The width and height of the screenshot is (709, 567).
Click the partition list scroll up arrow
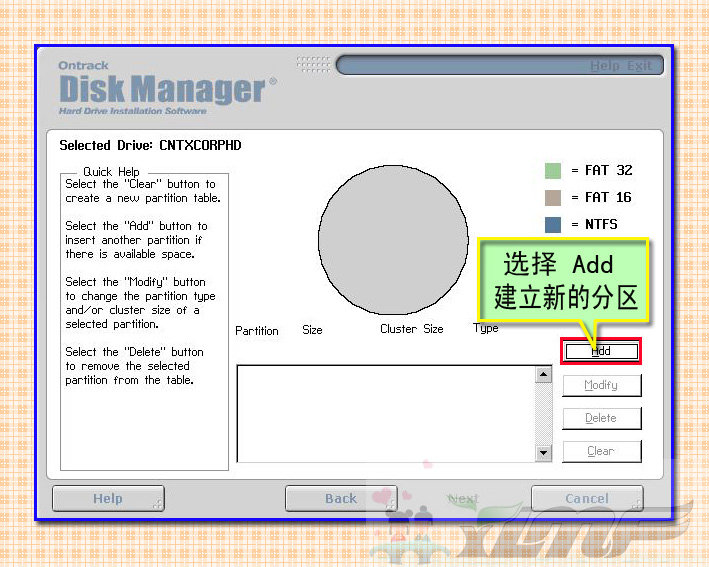544,374
